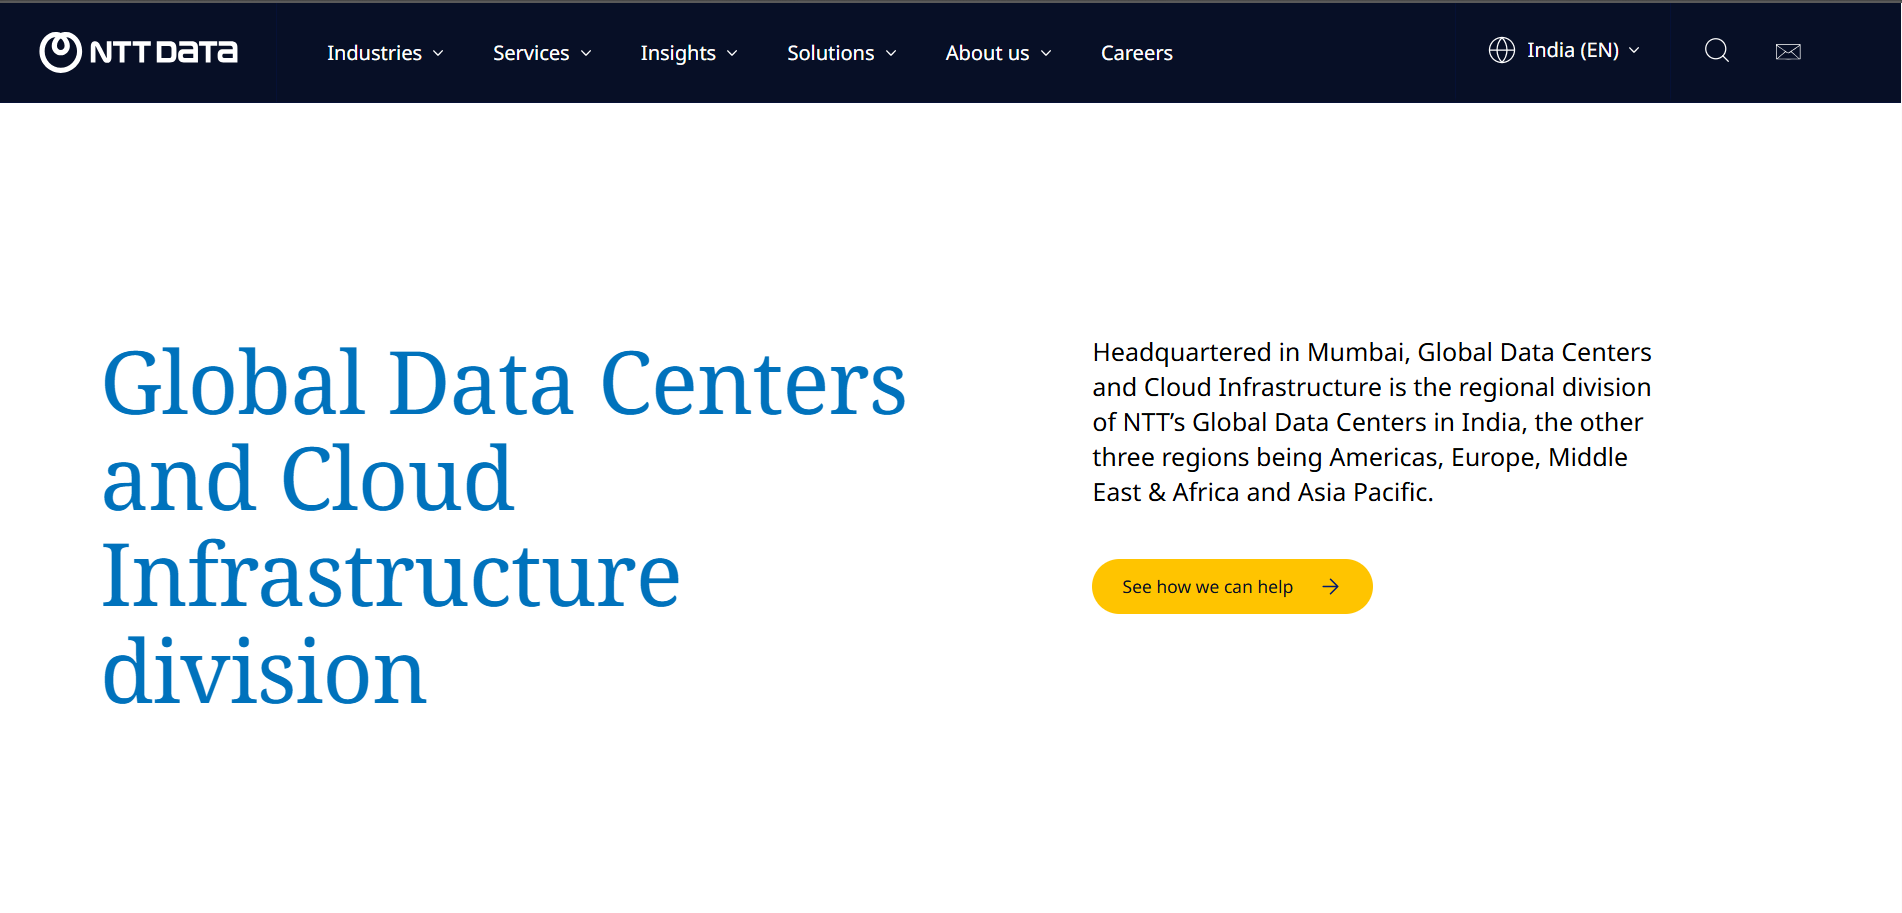Go to the Careers page
This screenshot has width=1902, height=913.
tap(1137, 53)
